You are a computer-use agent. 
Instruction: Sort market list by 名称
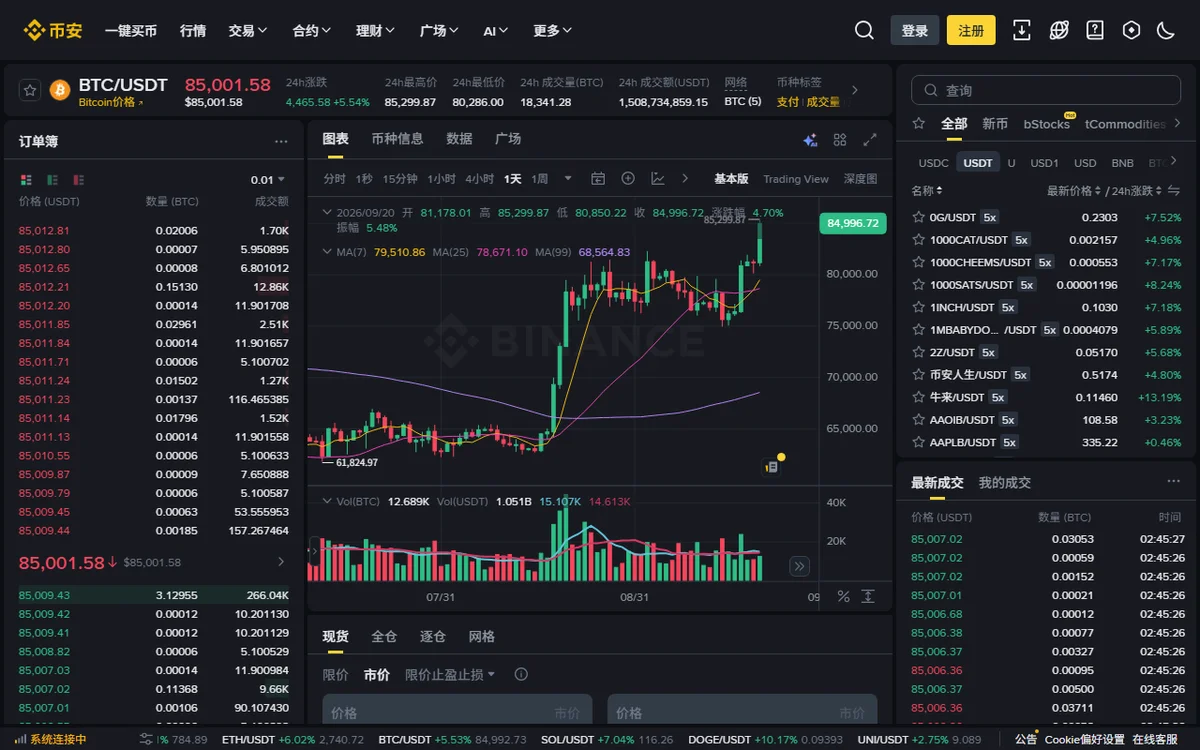[x=927, y=190]
